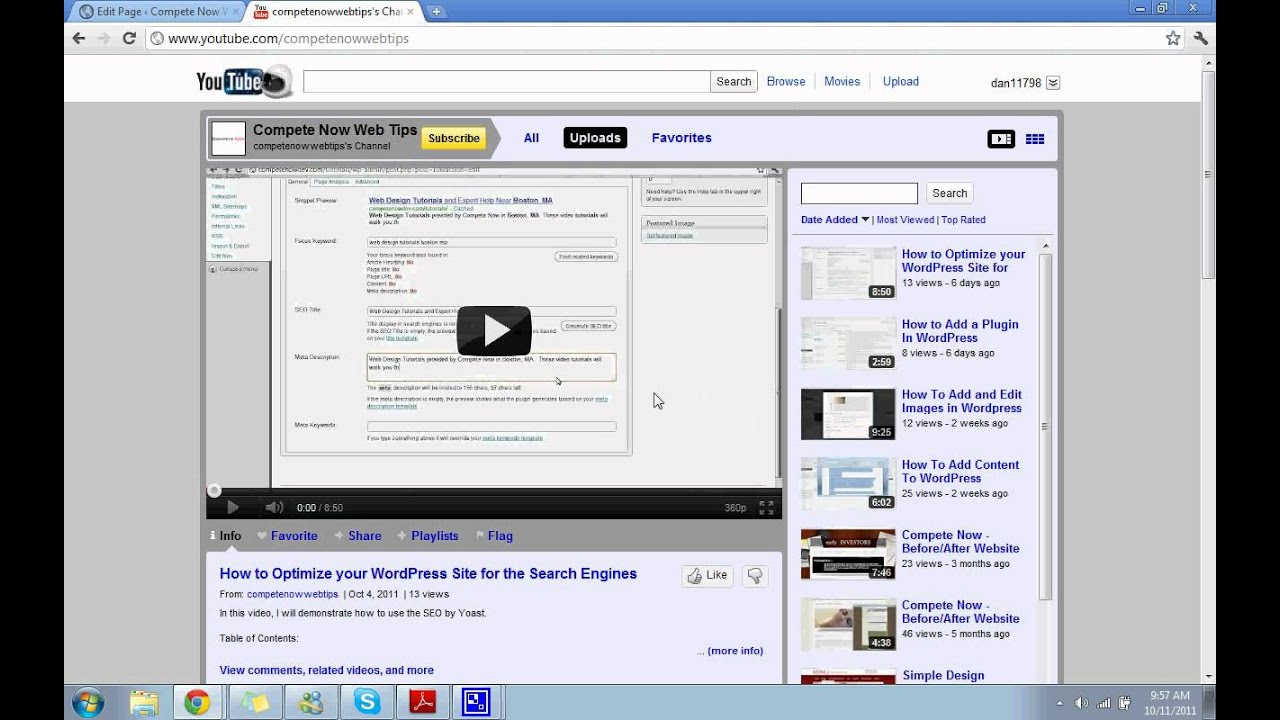
Task: Click channel video search field
Action: (859, 193)
